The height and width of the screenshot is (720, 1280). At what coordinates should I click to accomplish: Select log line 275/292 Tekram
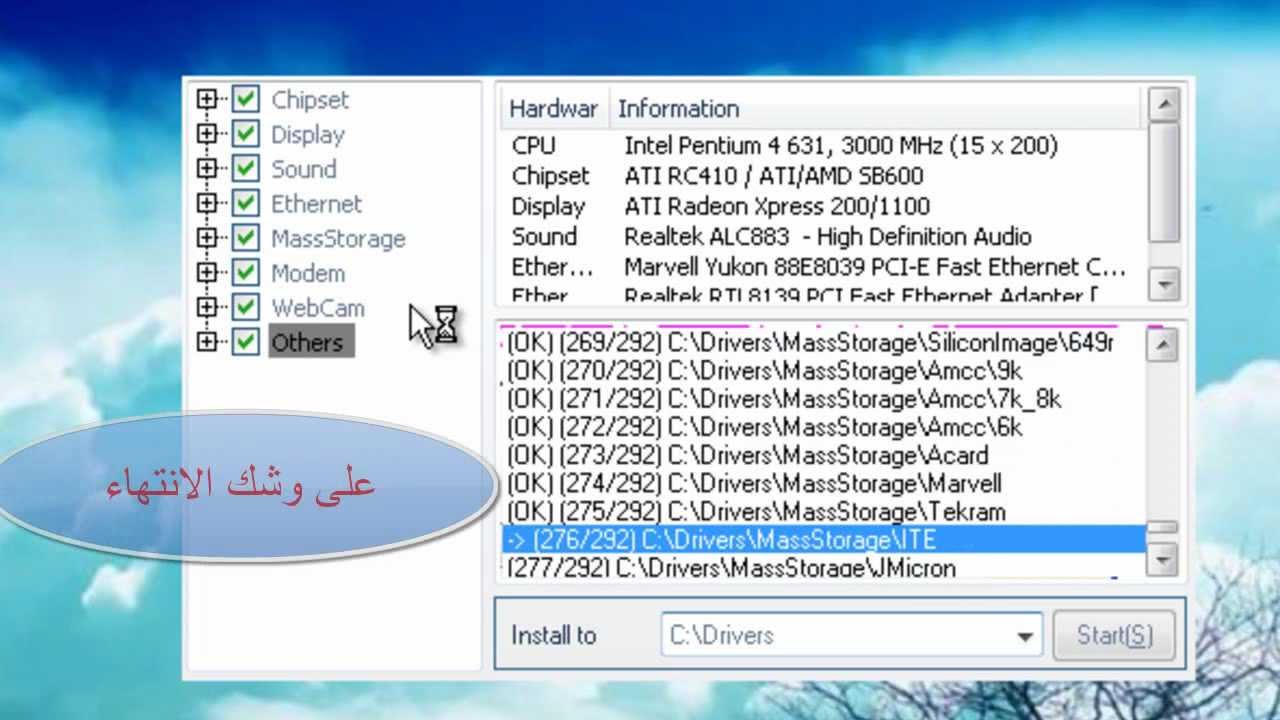click(823, 511)
